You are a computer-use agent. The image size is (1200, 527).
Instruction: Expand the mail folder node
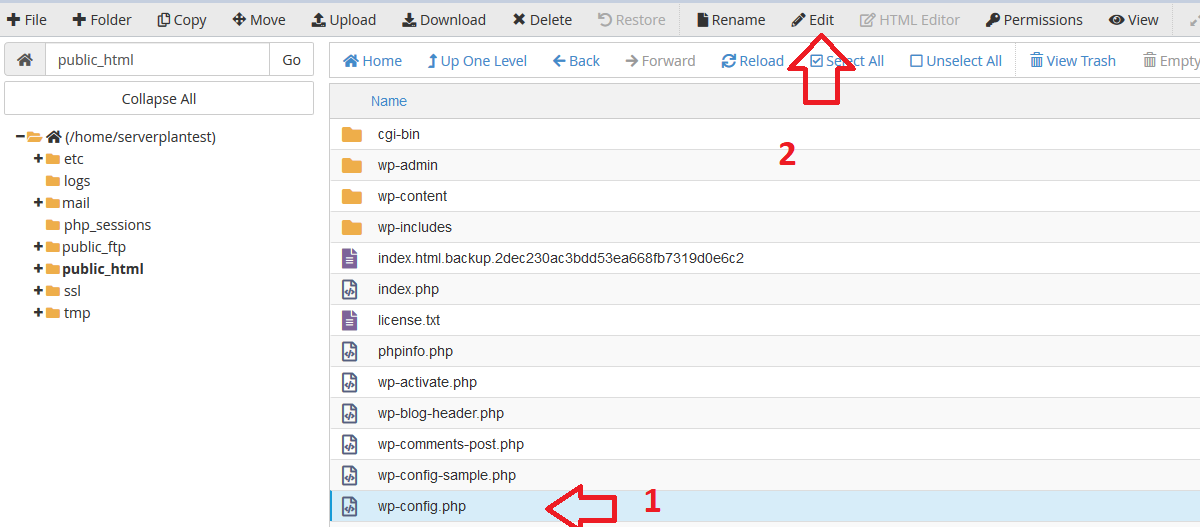(x=39, y=203)
